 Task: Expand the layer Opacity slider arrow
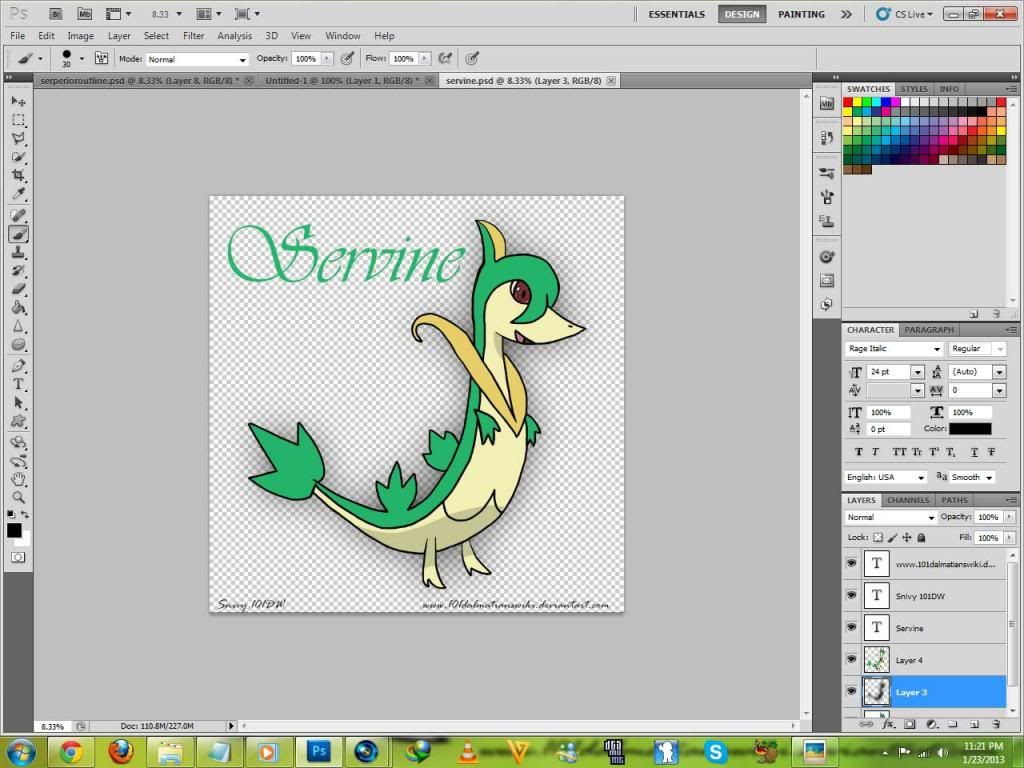[x=1010, y=517]
